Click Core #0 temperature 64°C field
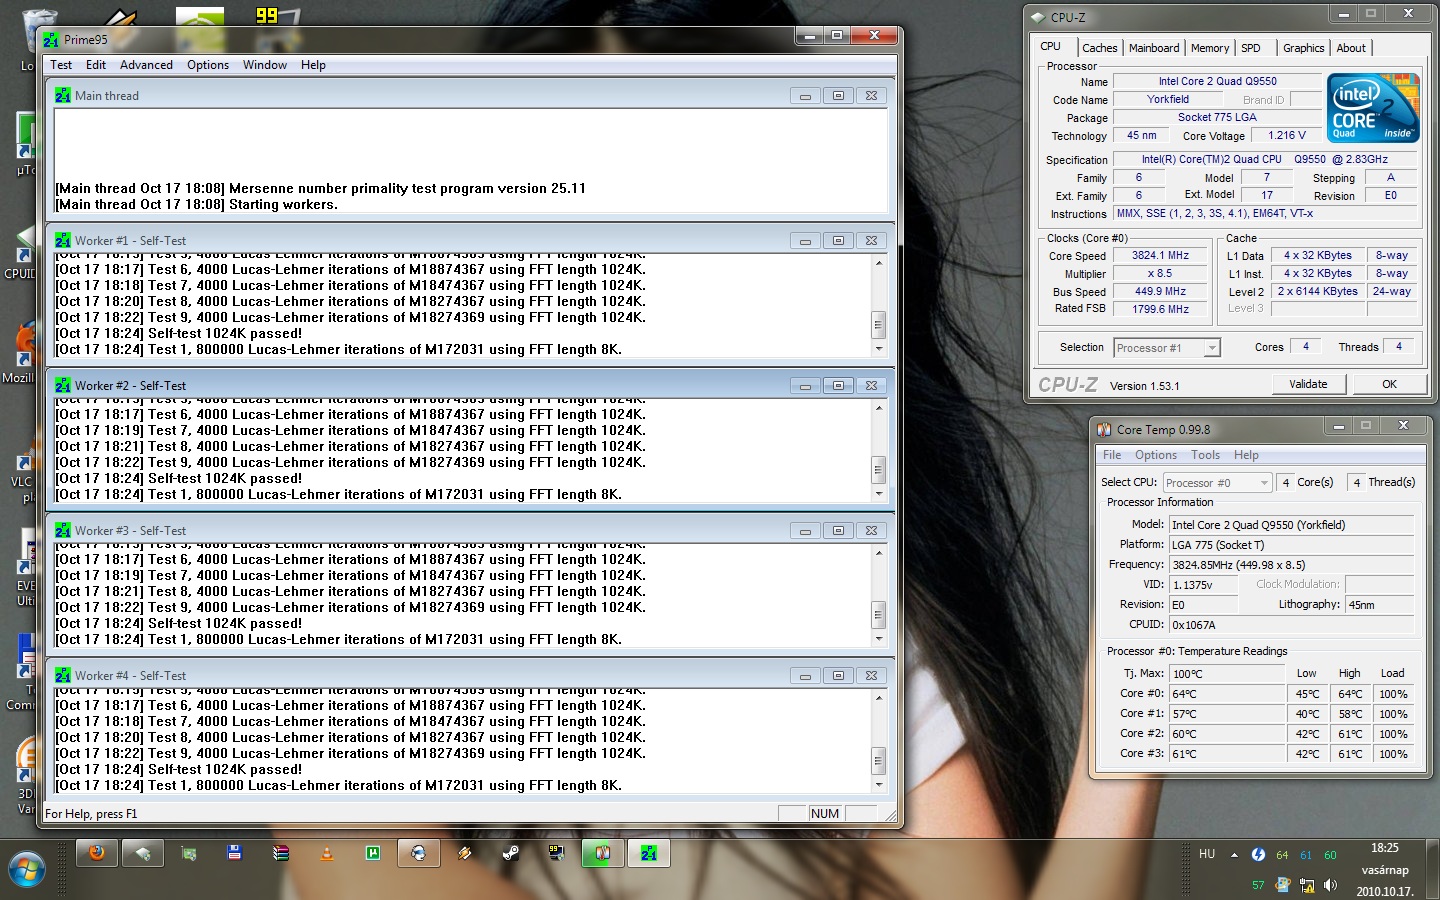The image size is (1440, 900). (1227, 694)
